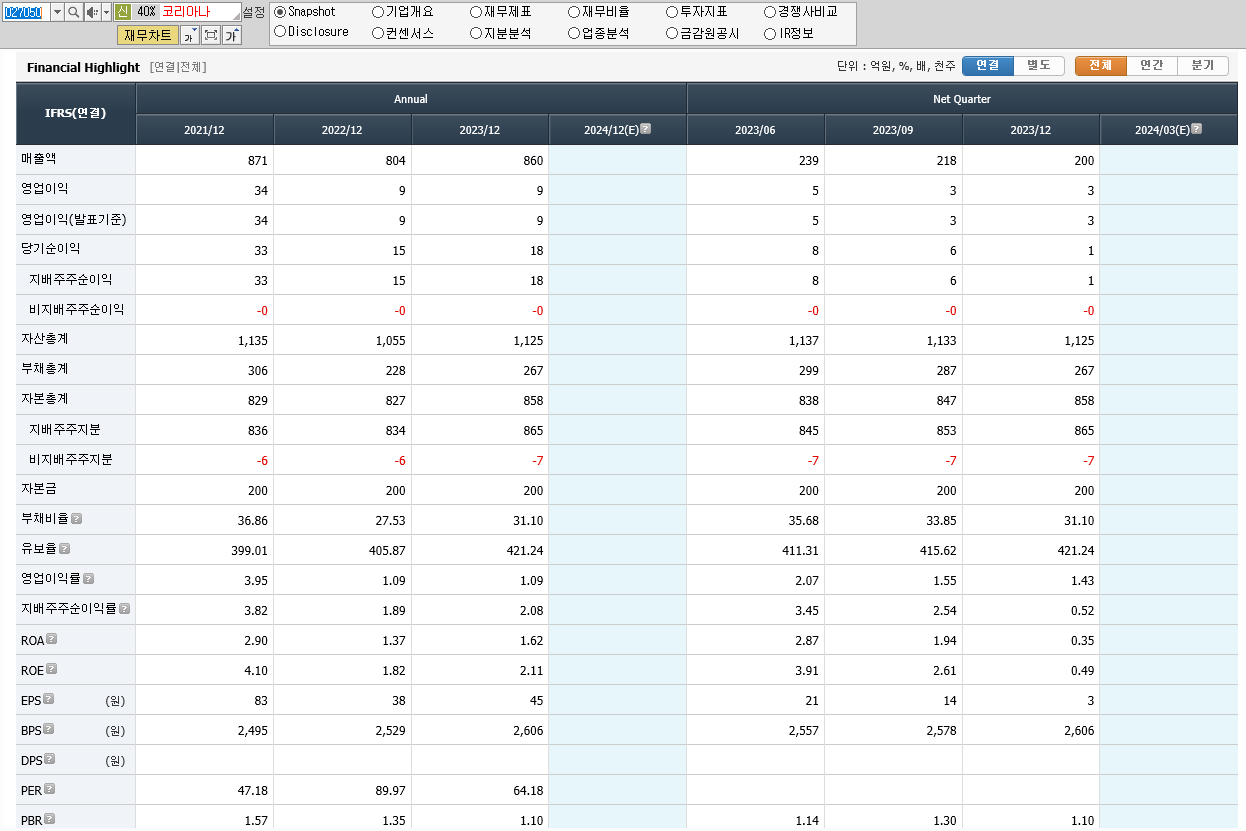This screenshot has height=831, width=1246.
Task: Click the 재무차트 button
Action: click(147, 35)
